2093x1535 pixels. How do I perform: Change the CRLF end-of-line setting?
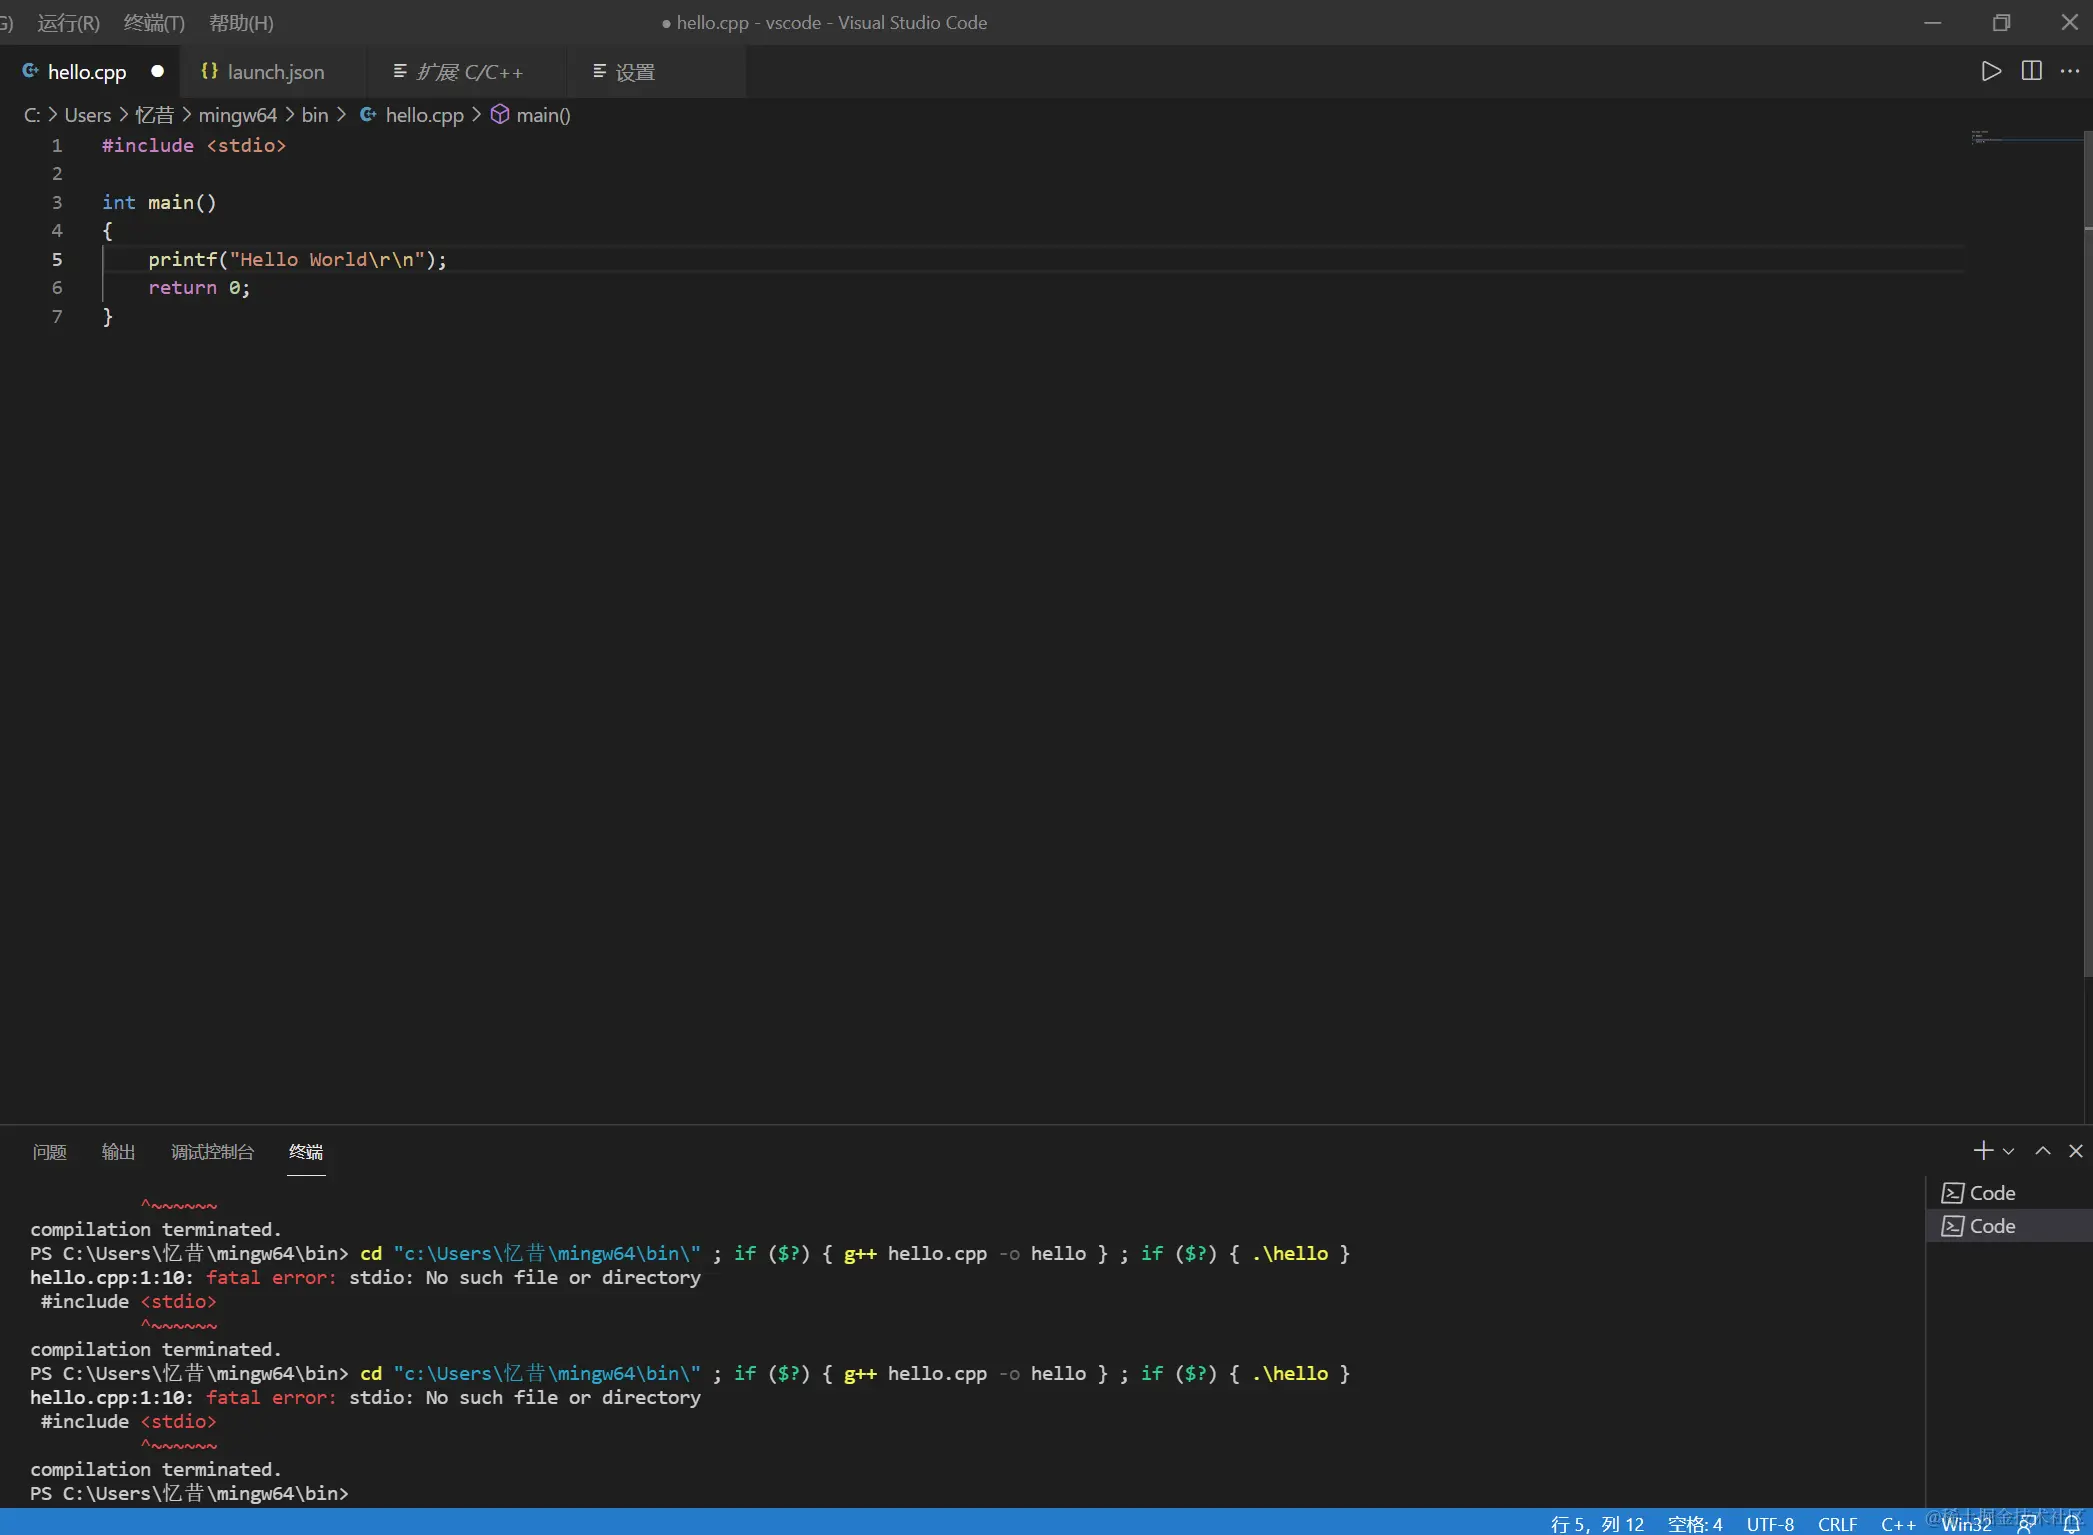click(1837, 1524)
